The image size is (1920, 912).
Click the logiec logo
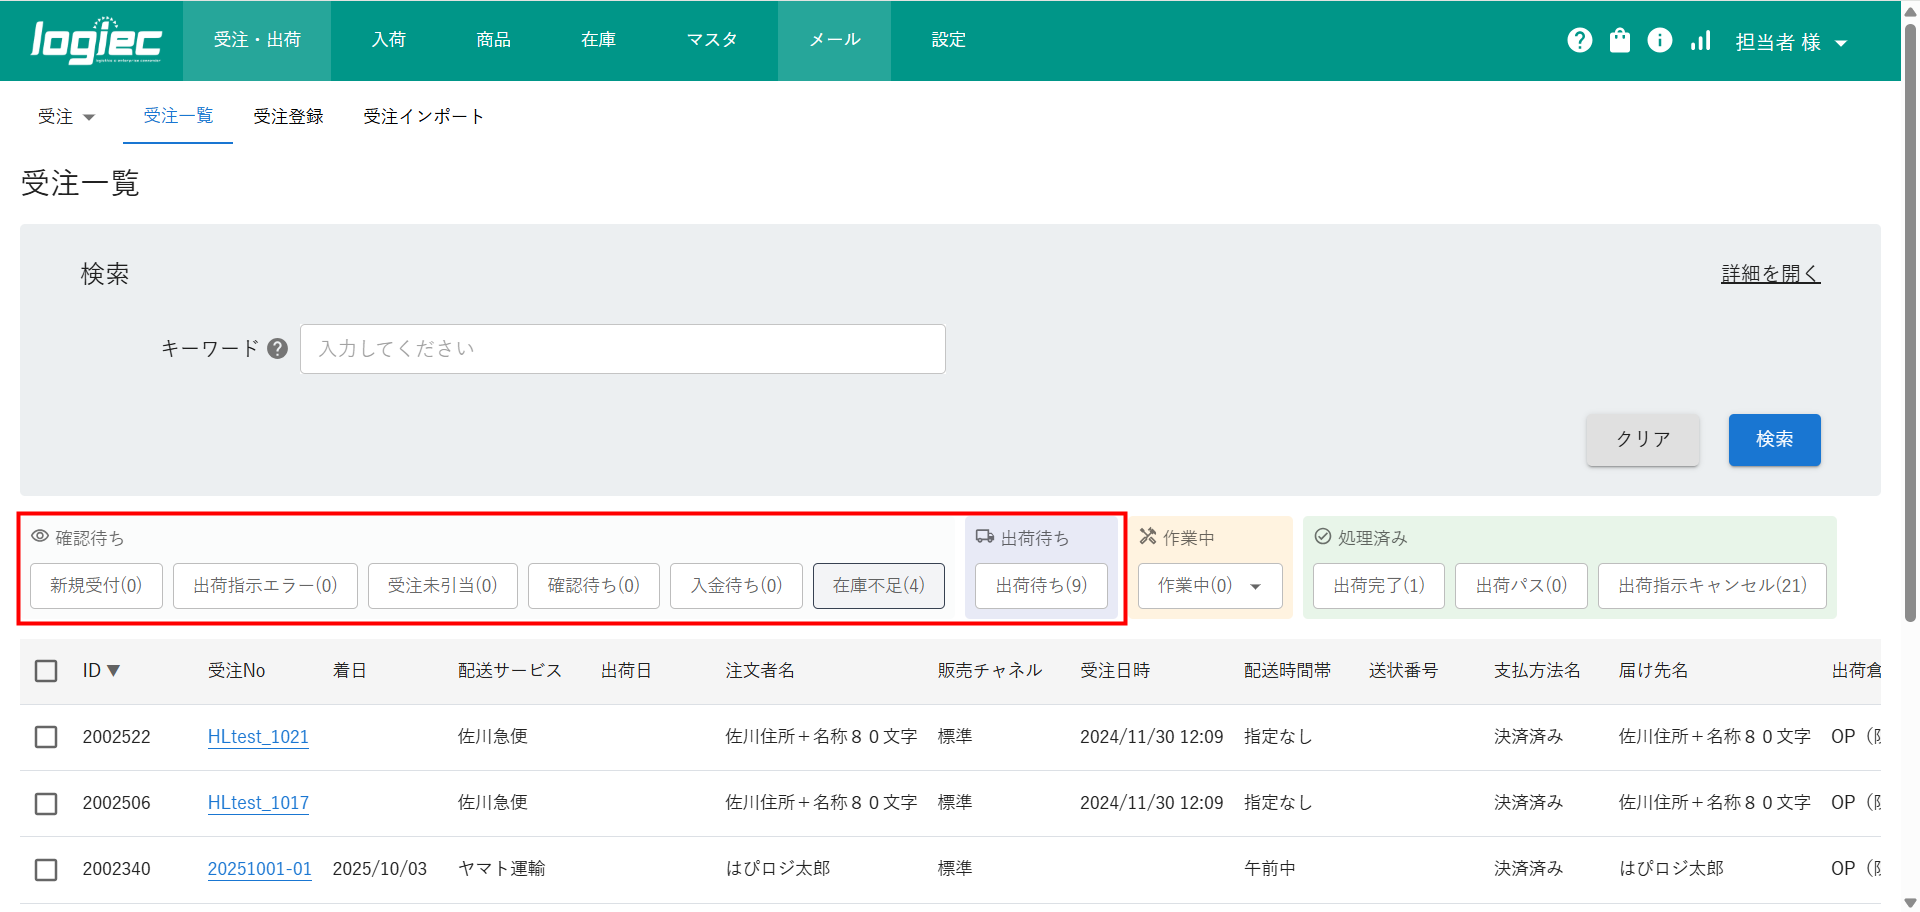96,41
